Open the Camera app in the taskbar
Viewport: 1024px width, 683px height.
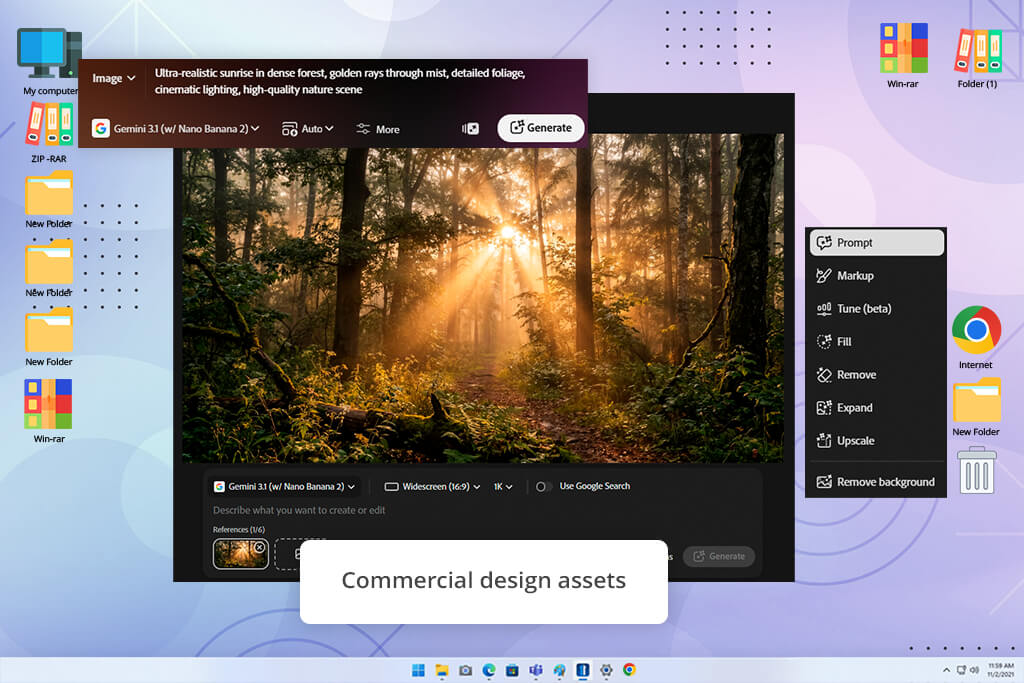(465, 670)
